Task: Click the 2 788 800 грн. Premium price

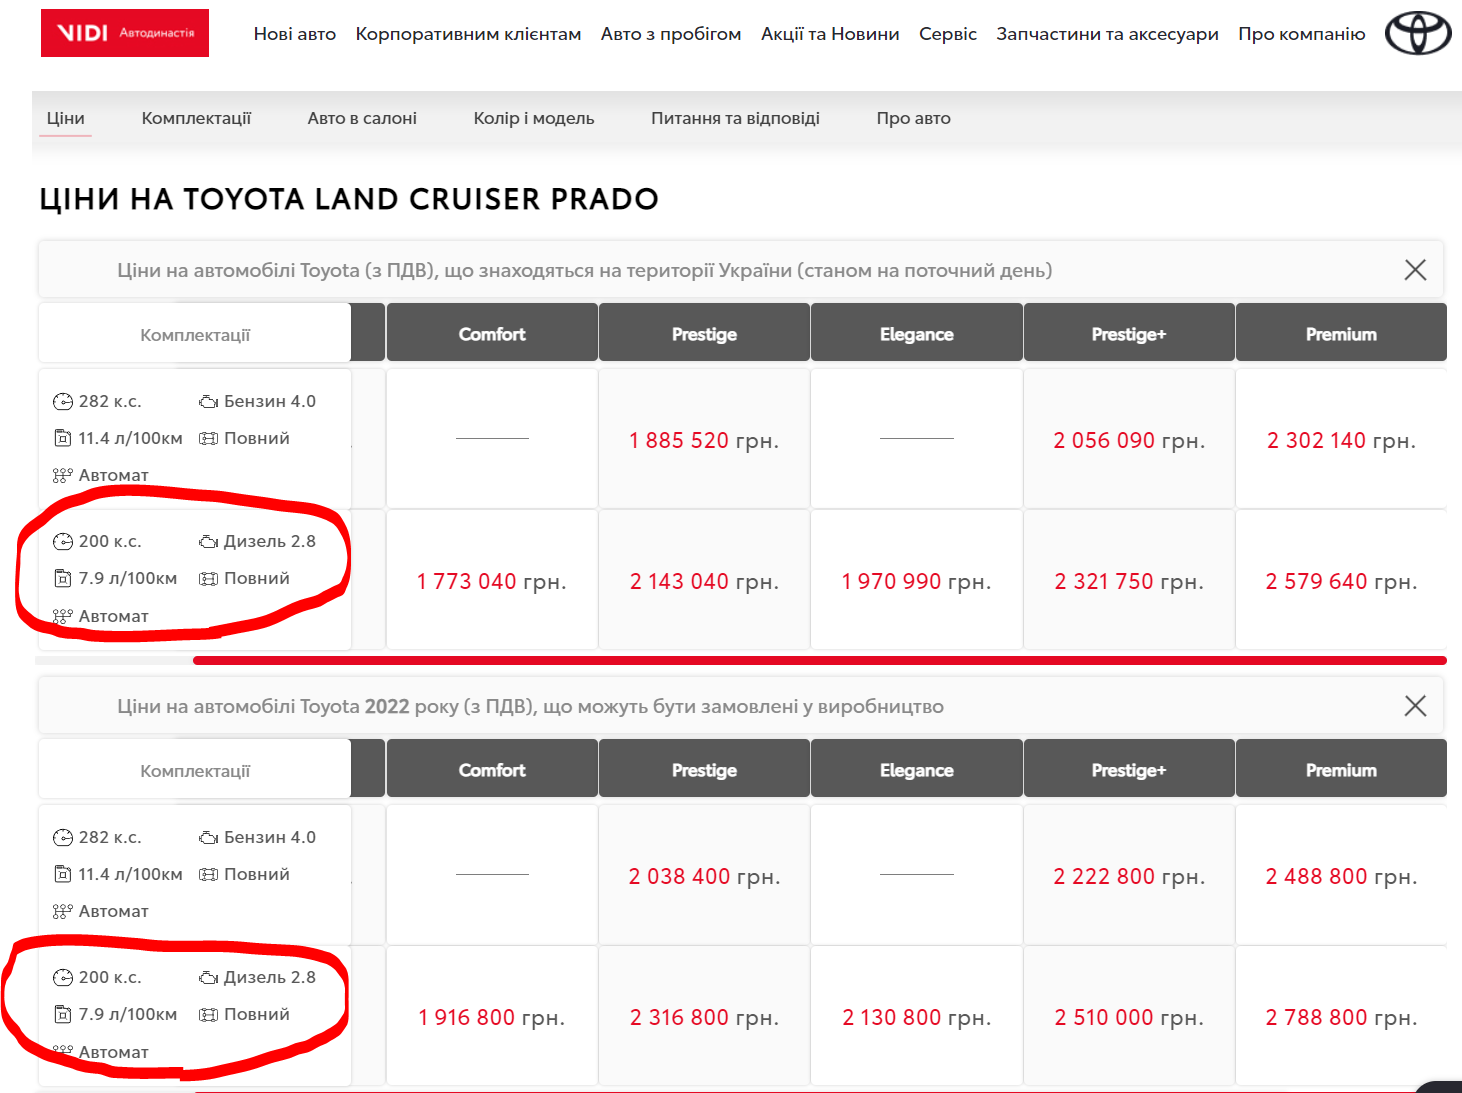Action: pos(1340,1017)
